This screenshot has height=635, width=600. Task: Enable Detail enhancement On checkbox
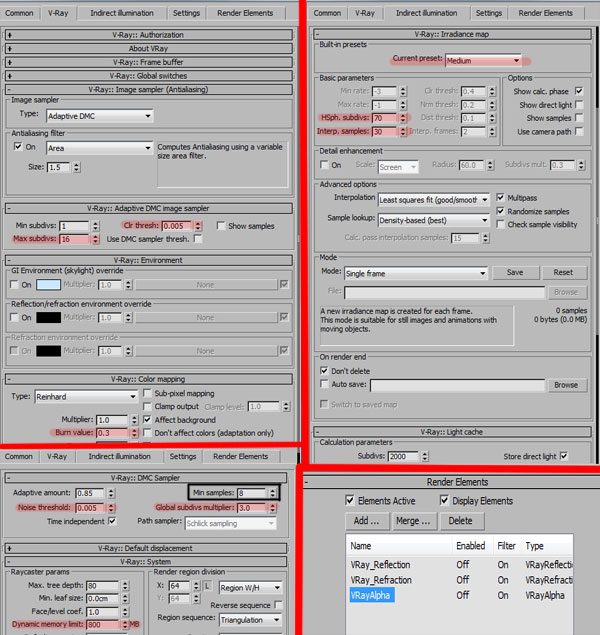coord(324,164)
